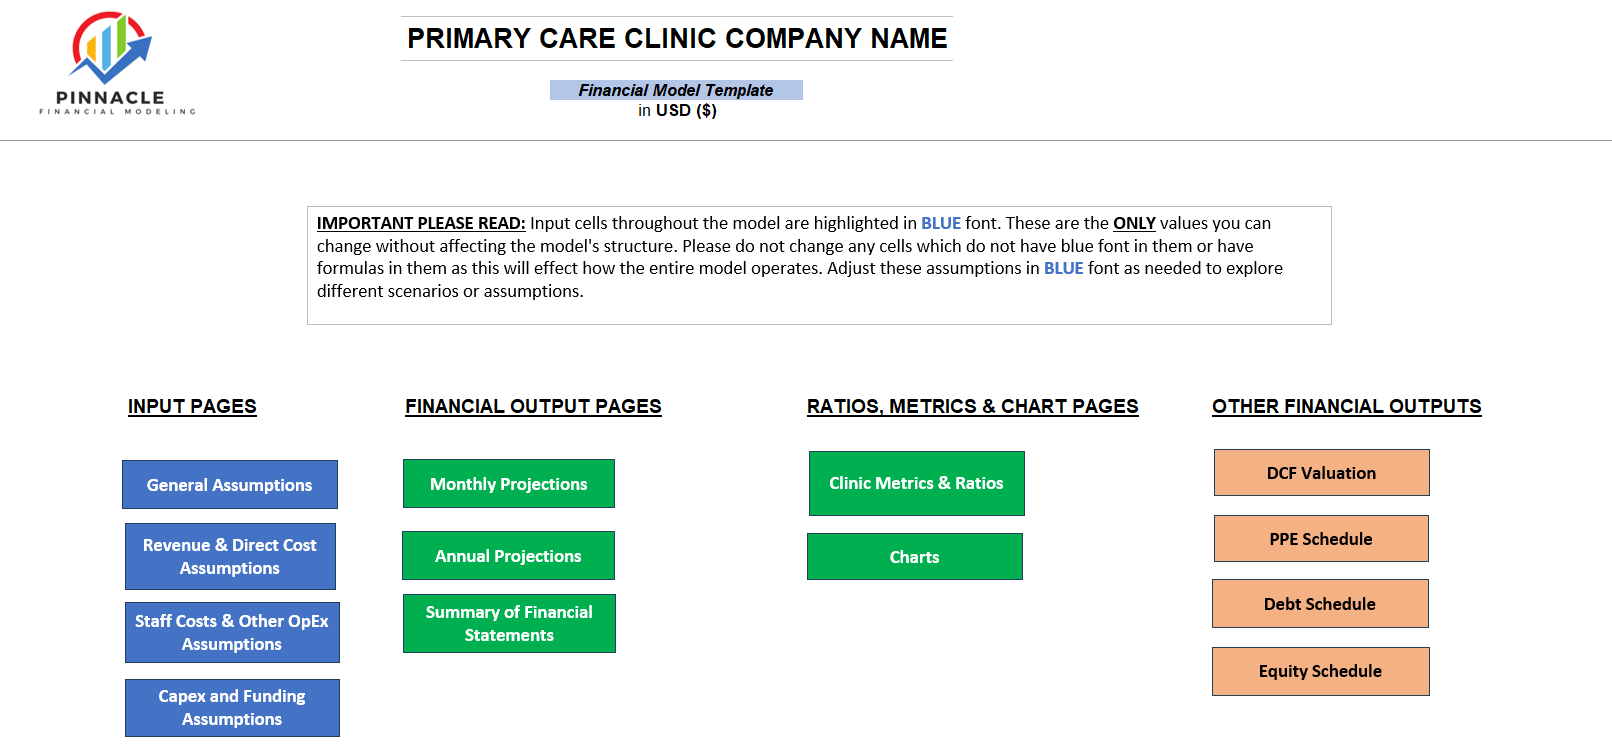Click the in USD ($) currency label

[677, 110]
